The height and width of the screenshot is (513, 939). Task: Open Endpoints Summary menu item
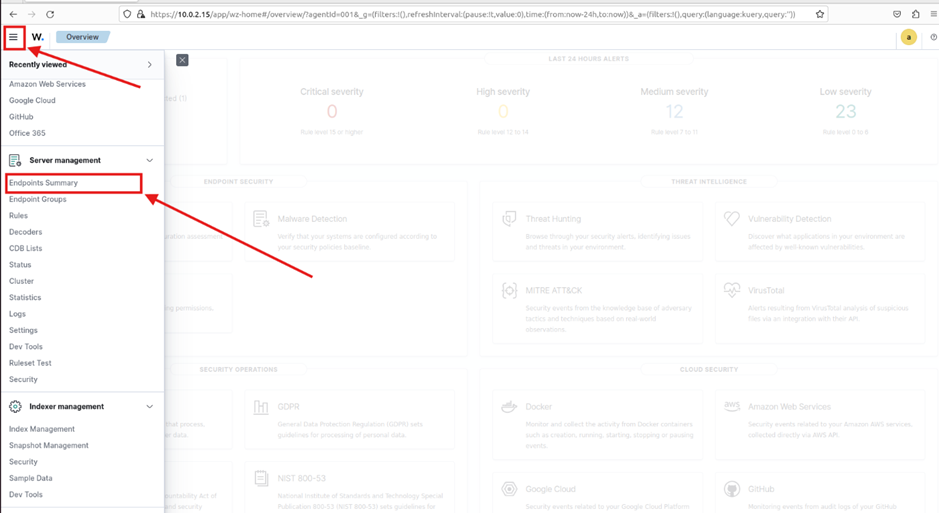[x=43, y=183]
